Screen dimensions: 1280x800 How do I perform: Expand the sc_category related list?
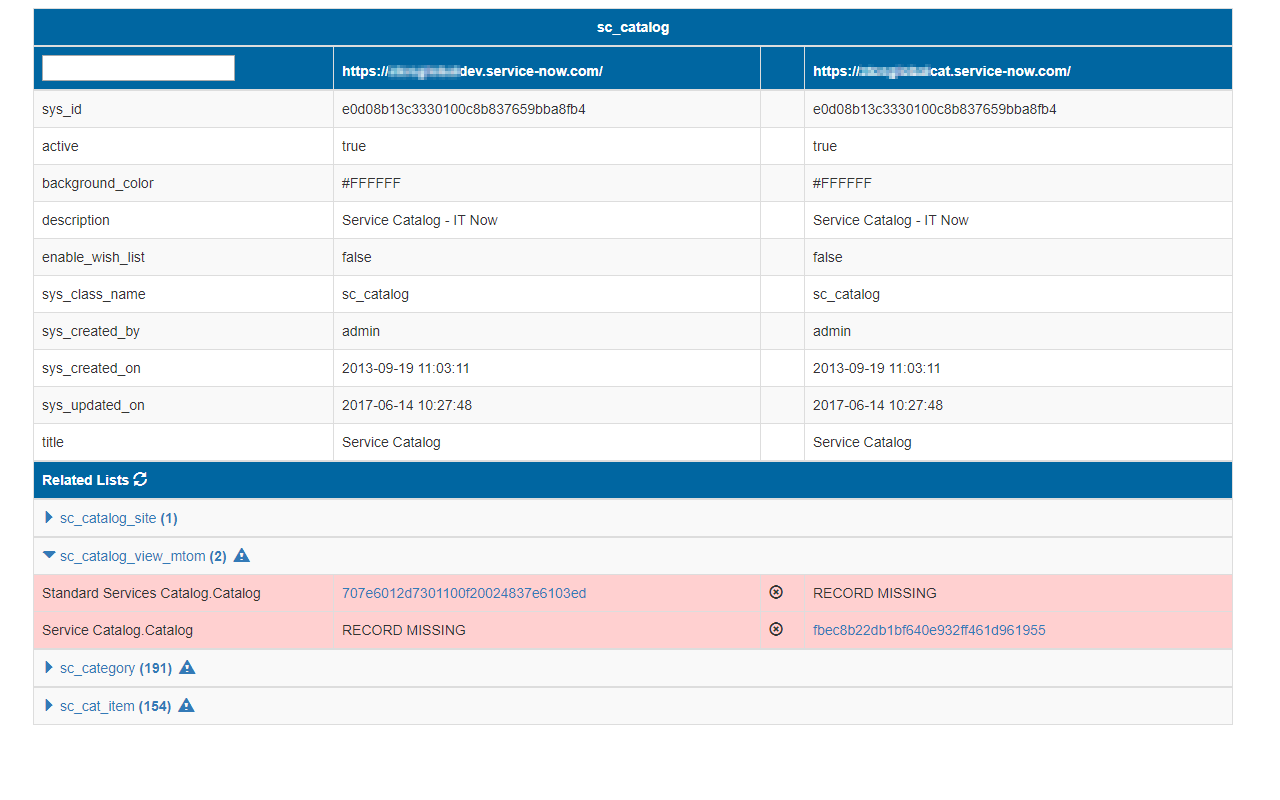48,667
